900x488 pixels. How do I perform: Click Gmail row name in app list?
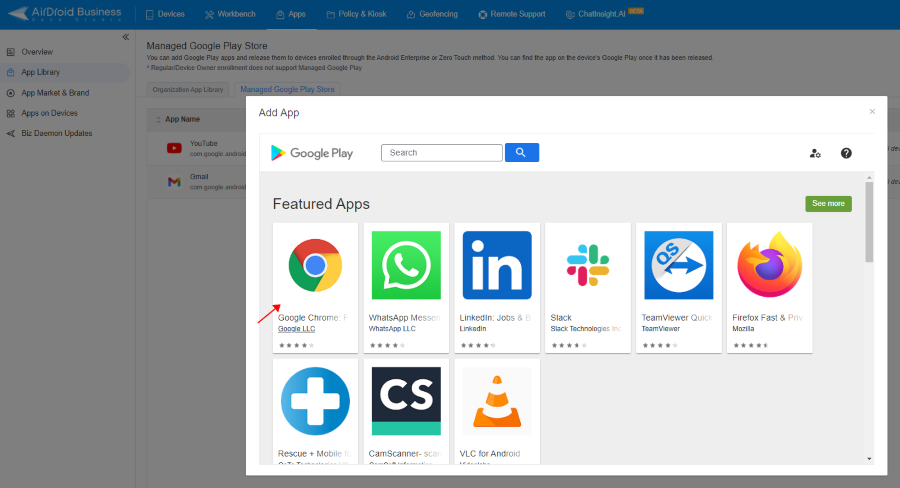coord(199,177)
